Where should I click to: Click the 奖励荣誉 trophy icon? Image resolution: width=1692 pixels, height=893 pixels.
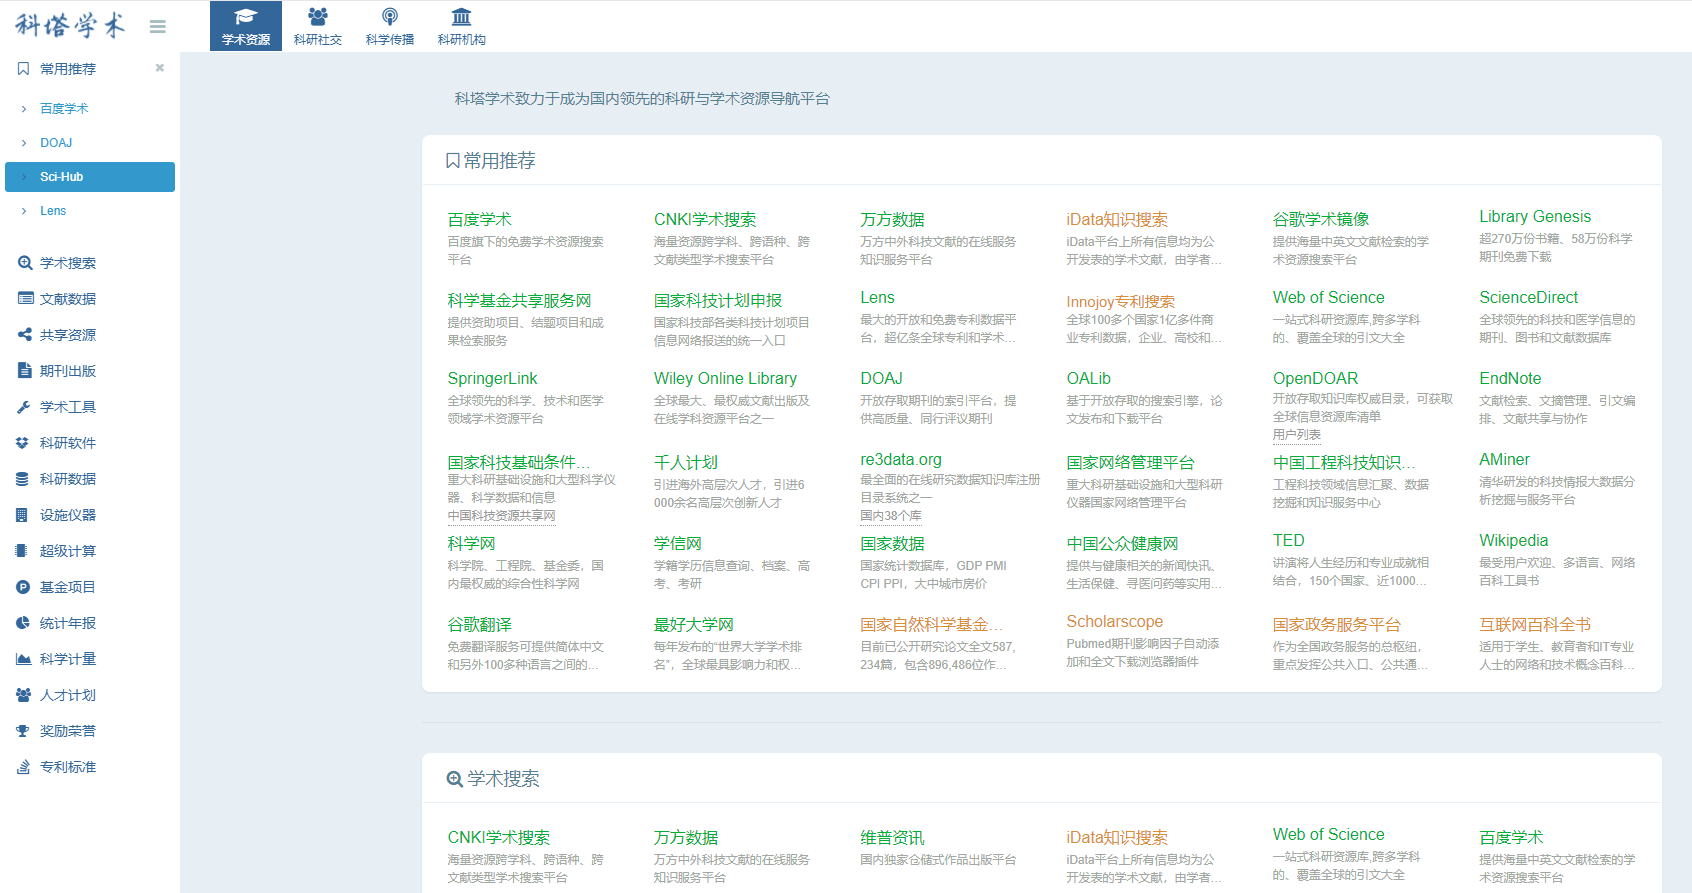click(x=23, y=731)
